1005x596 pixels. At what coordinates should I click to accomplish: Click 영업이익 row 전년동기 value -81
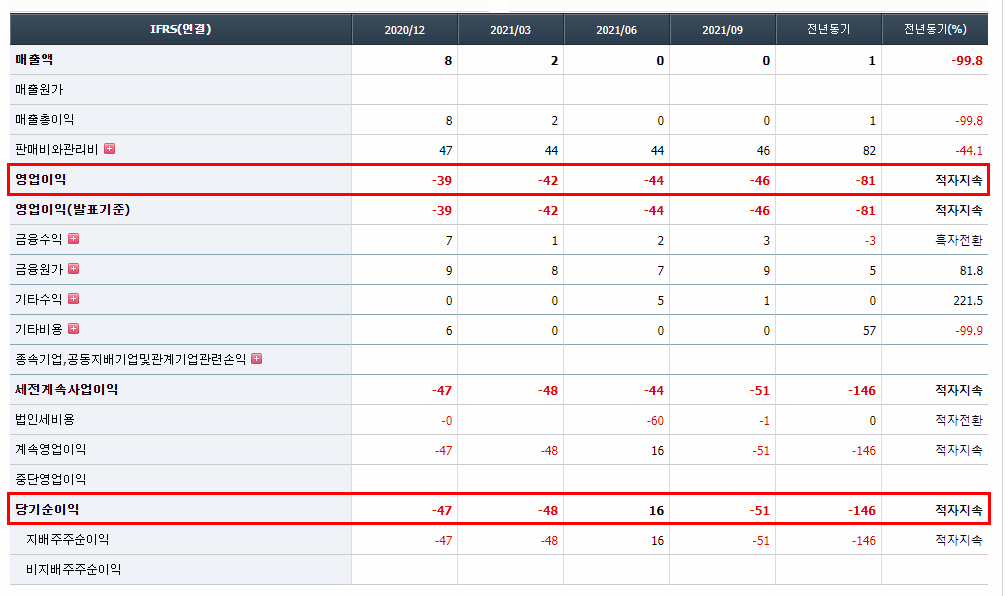point(865,181)
